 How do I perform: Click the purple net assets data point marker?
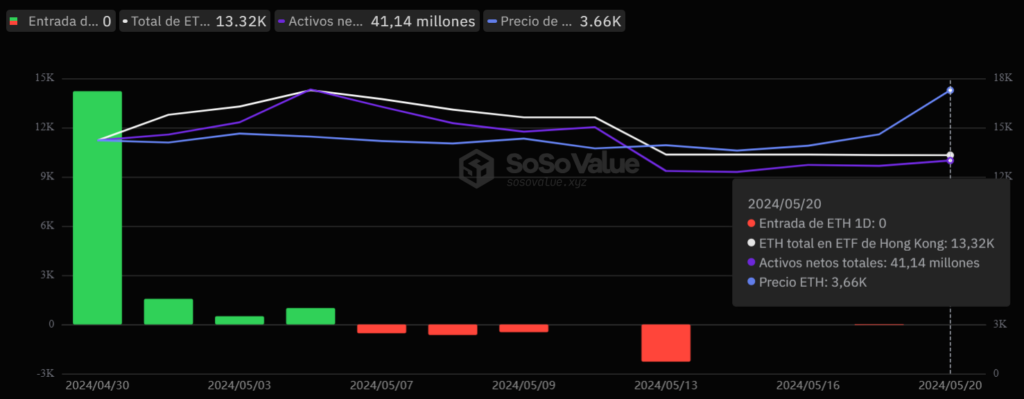[950, 161]
